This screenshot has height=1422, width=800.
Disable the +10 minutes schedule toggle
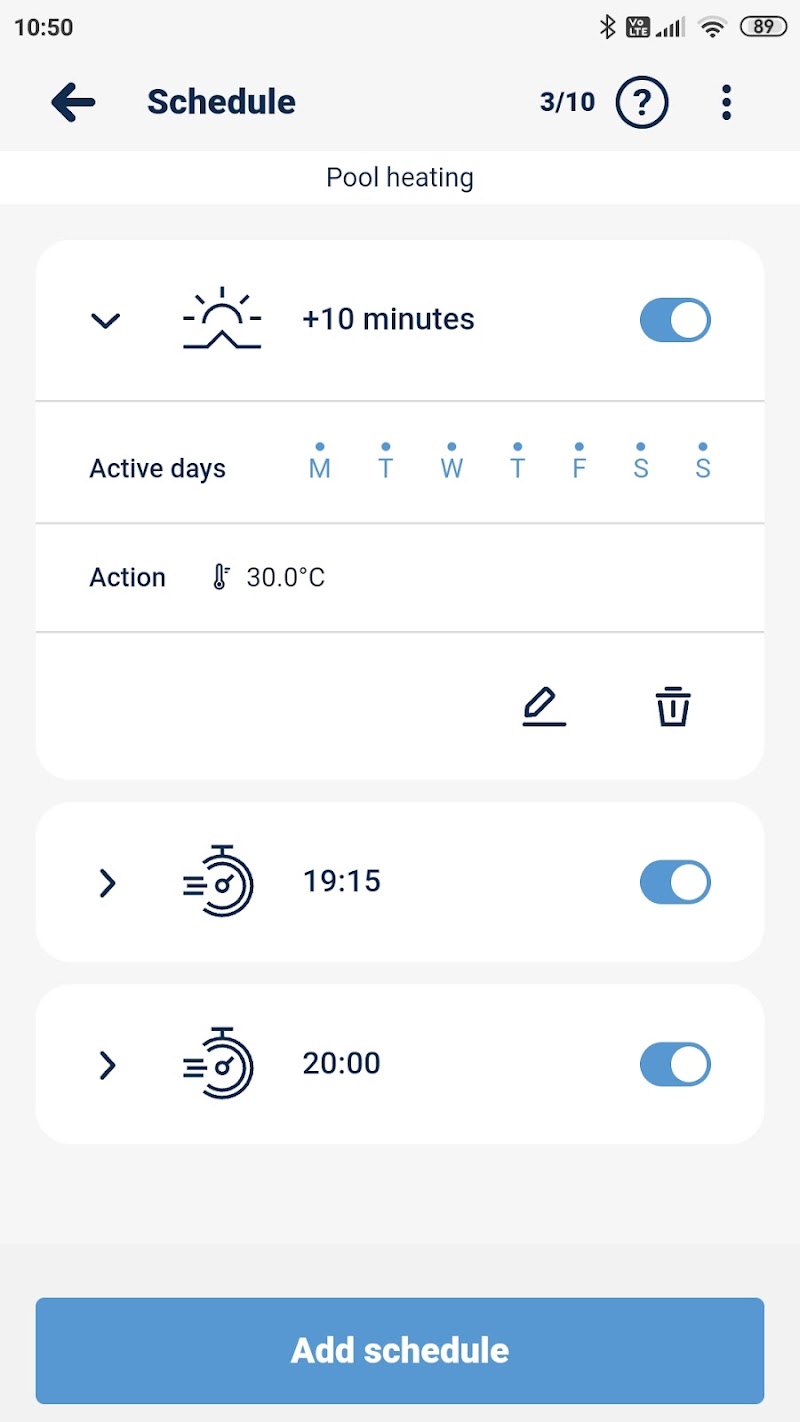pyautogui.click(x=675, y=320)
